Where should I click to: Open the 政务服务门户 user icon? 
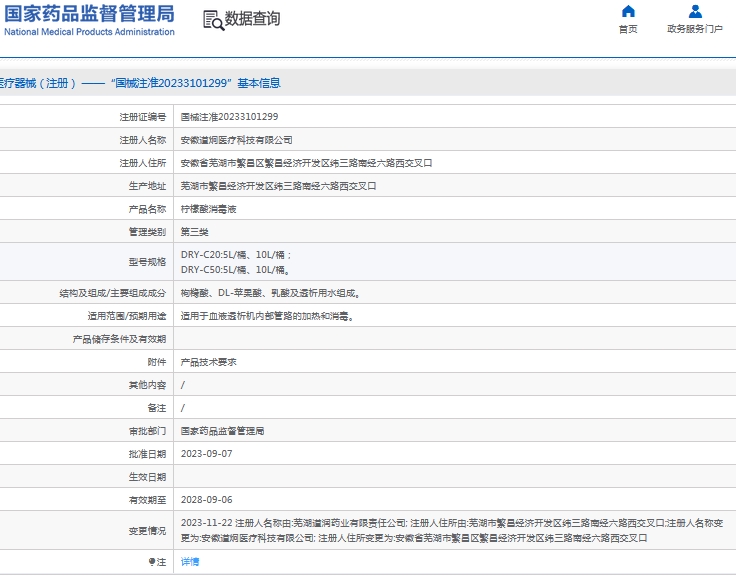(x=695, y=11)
